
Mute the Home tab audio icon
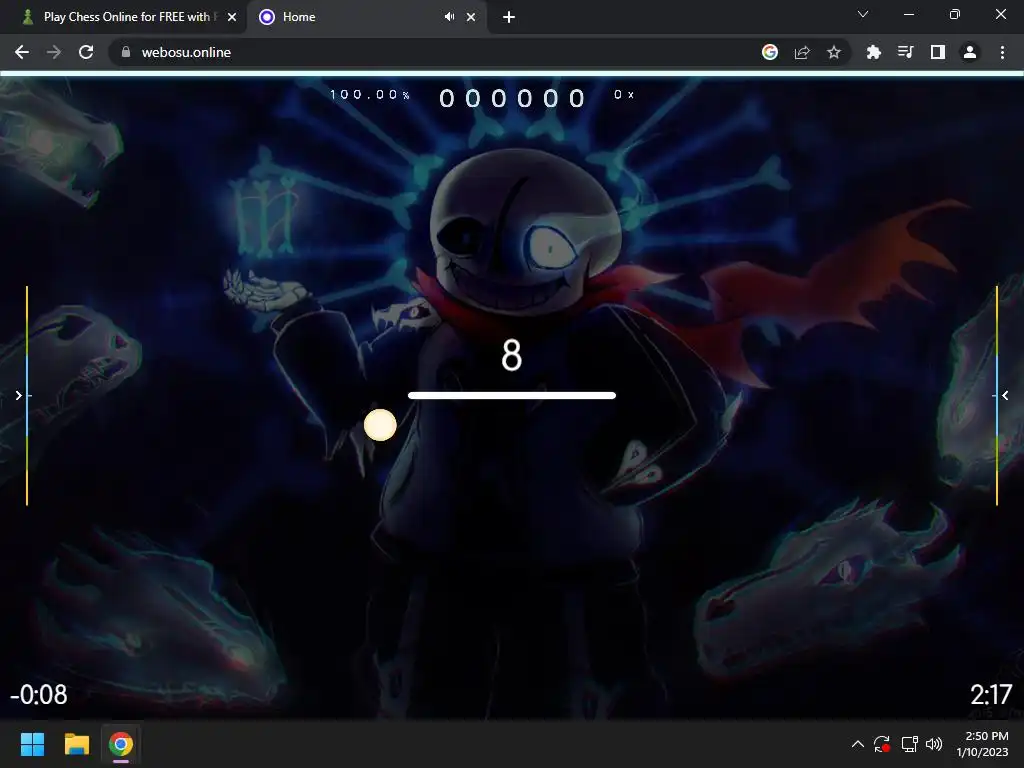tap(449, 17)
